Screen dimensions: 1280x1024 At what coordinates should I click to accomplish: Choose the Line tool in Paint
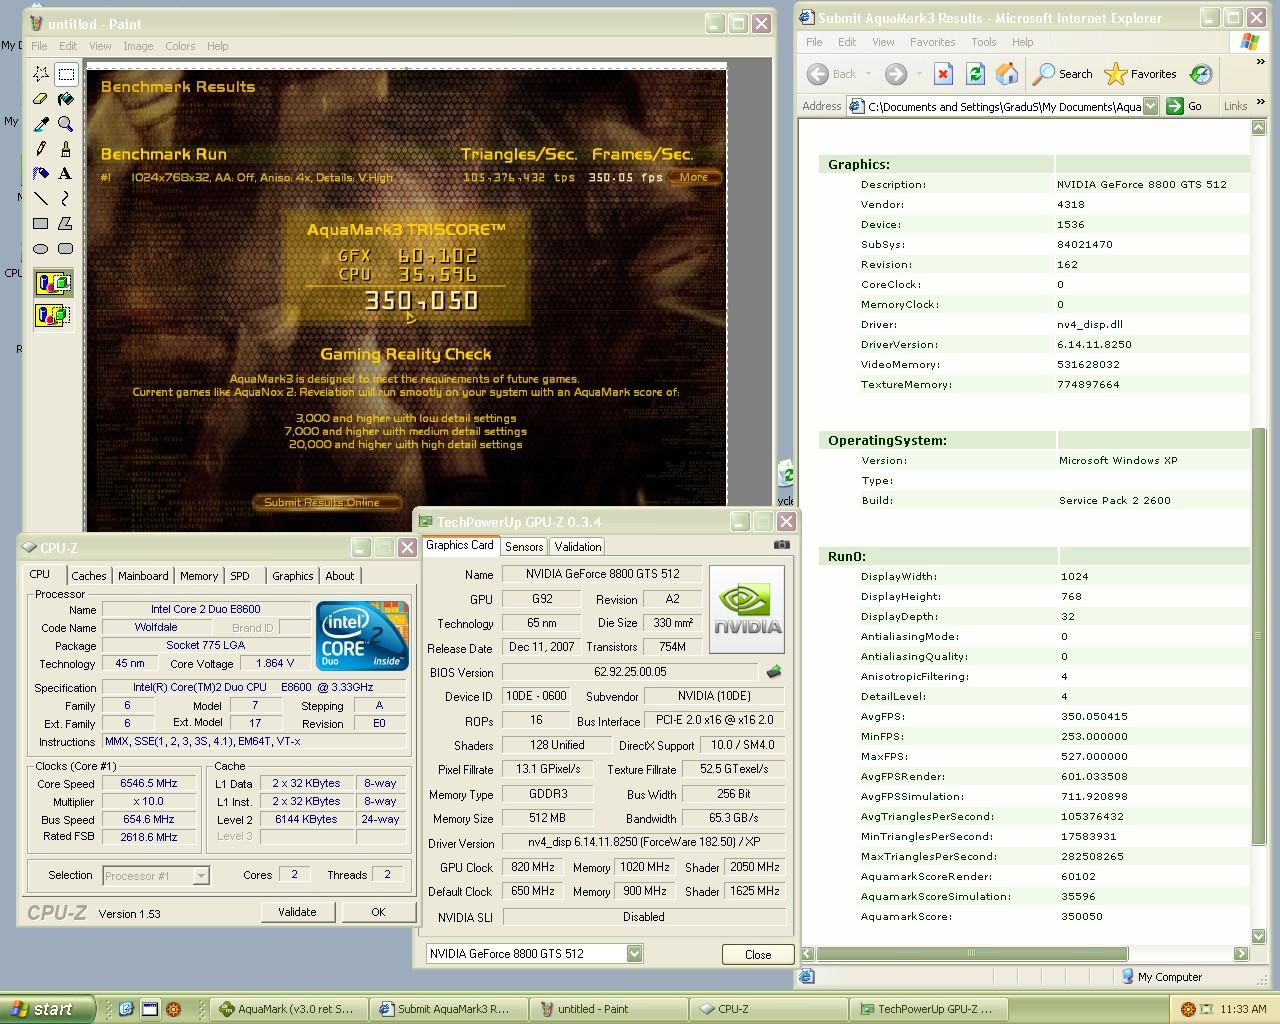click(x=41, y=199)
